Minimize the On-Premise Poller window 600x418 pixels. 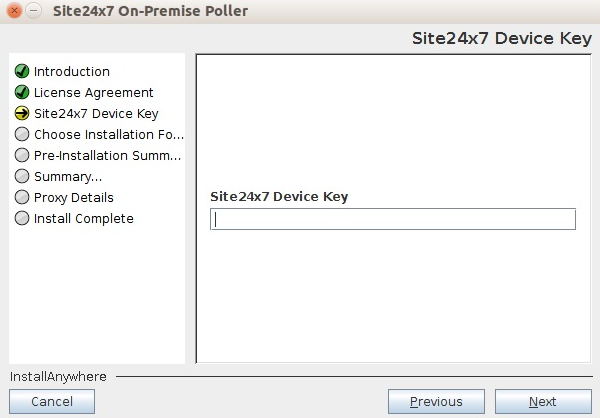point(33,11)
